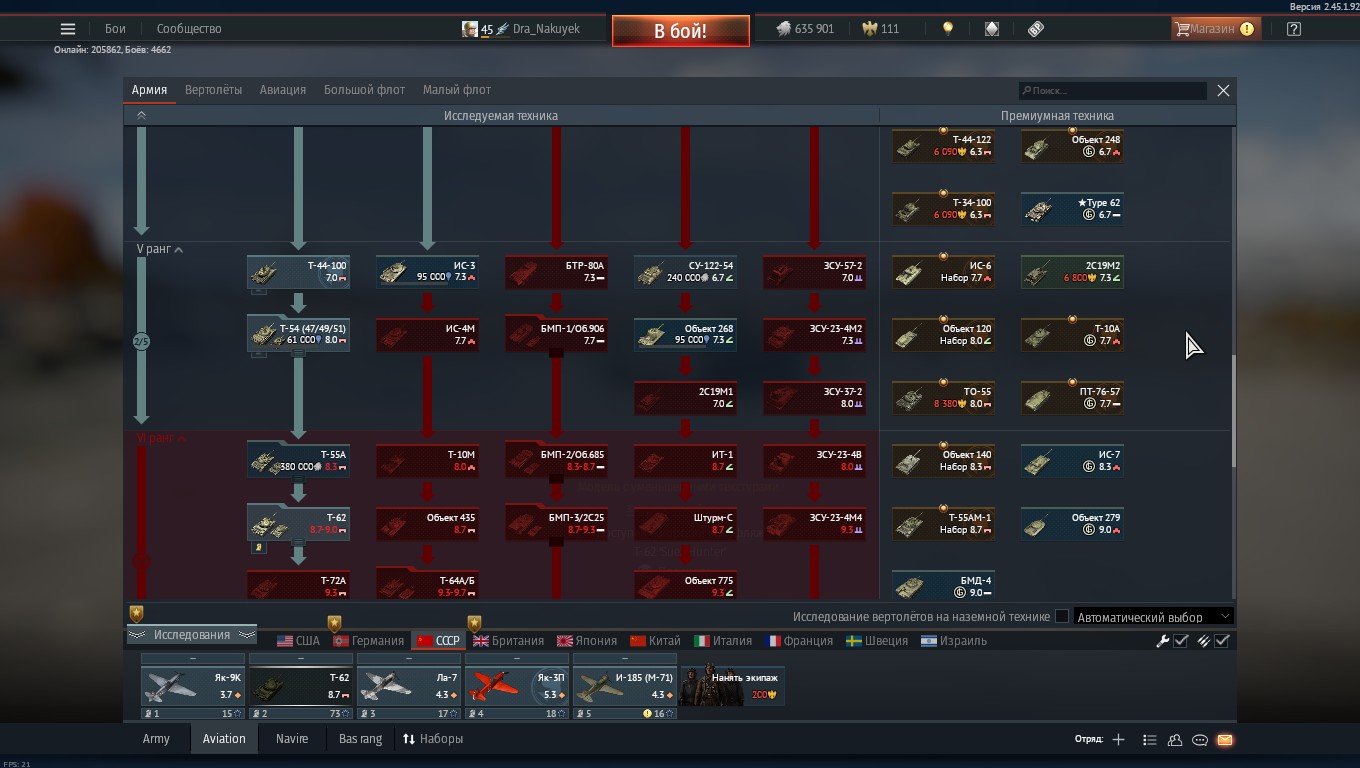Open the Автоматический выбор dropdown
Screen dimensions: 1360x768
[1152, 617]
